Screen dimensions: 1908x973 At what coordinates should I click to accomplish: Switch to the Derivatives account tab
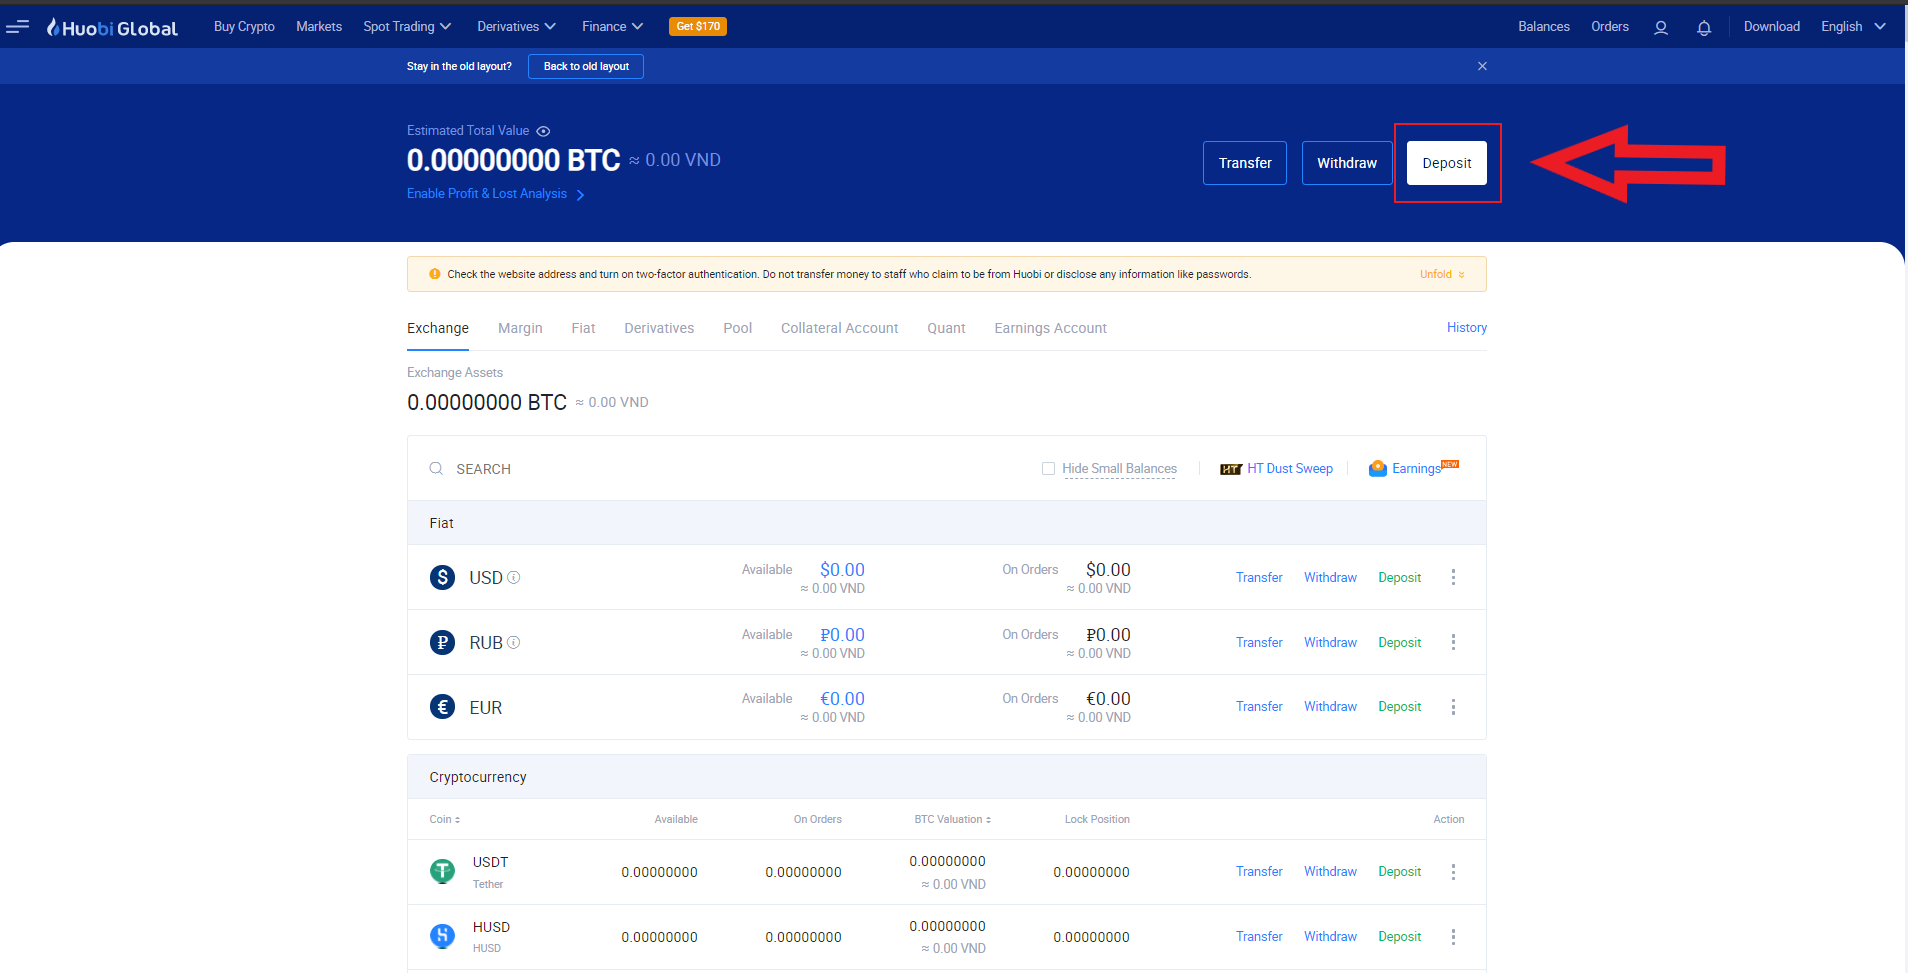(659, 328)
